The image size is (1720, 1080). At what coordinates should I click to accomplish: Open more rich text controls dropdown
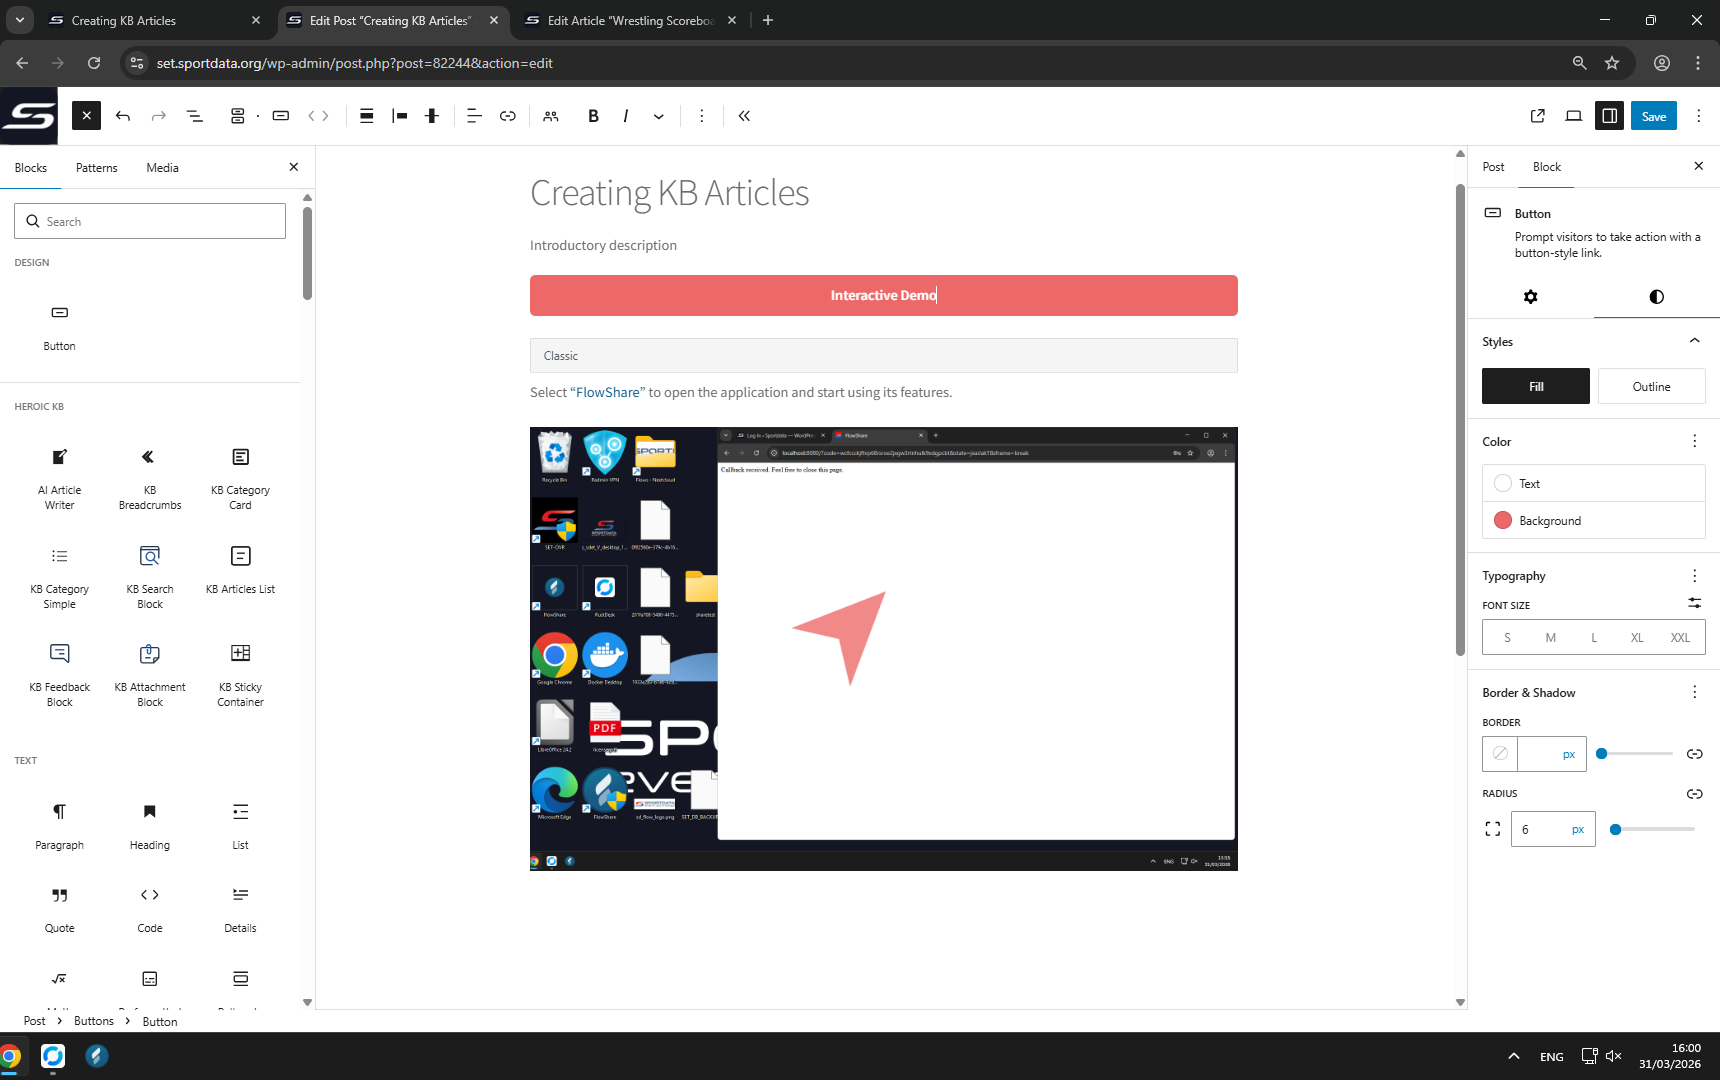coord(659,116)
